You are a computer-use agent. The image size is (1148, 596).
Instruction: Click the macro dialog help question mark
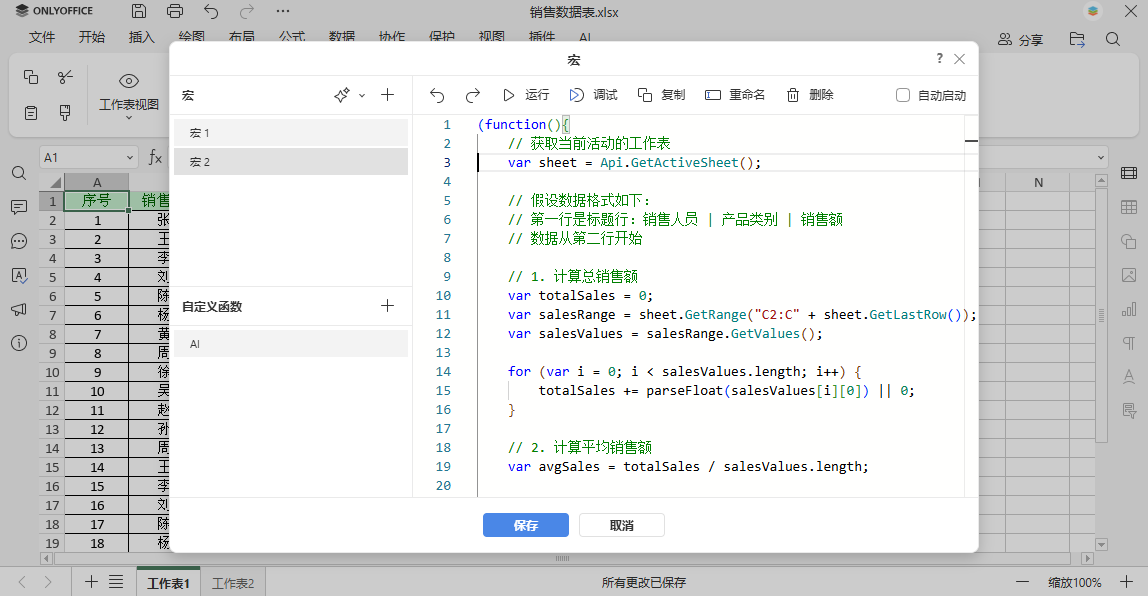939,59
